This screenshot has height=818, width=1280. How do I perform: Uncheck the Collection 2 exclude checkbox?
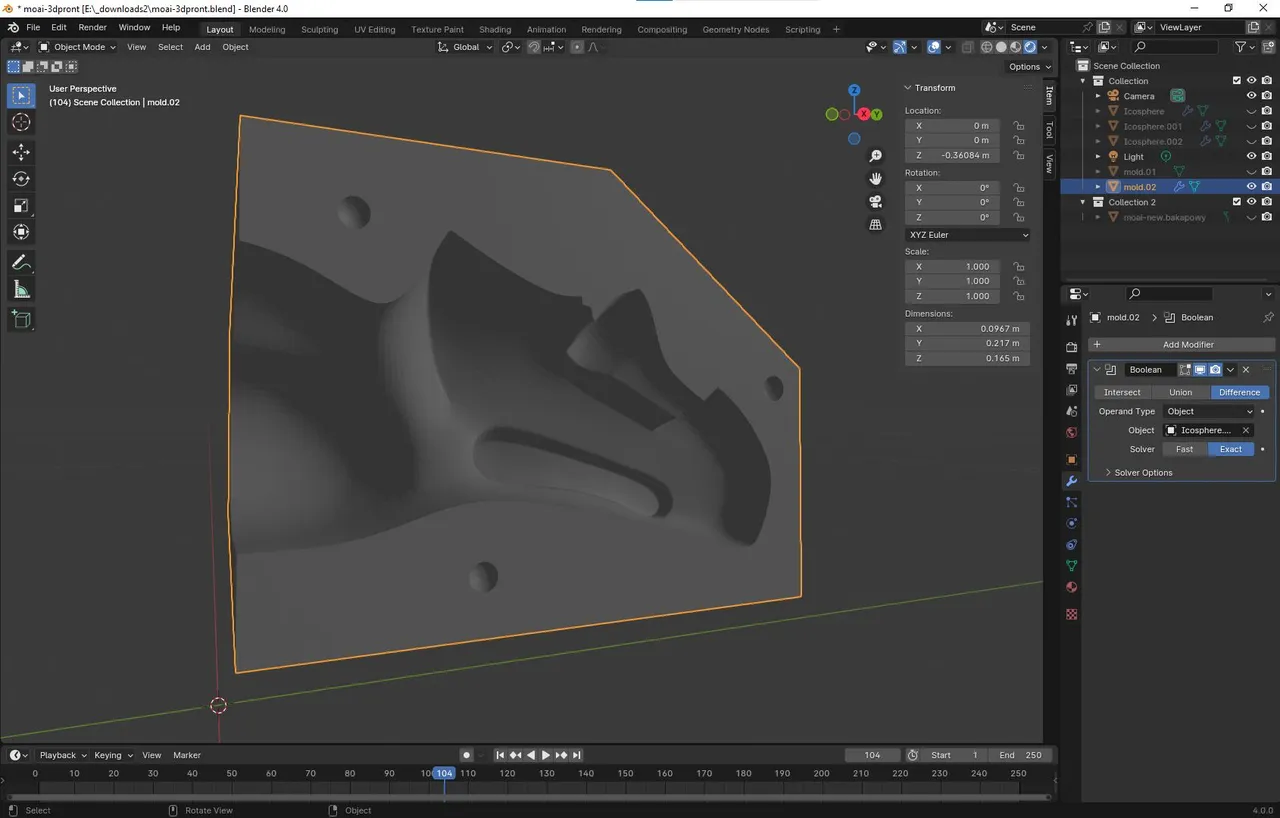pyautogui.click(x=1237, y=202)
